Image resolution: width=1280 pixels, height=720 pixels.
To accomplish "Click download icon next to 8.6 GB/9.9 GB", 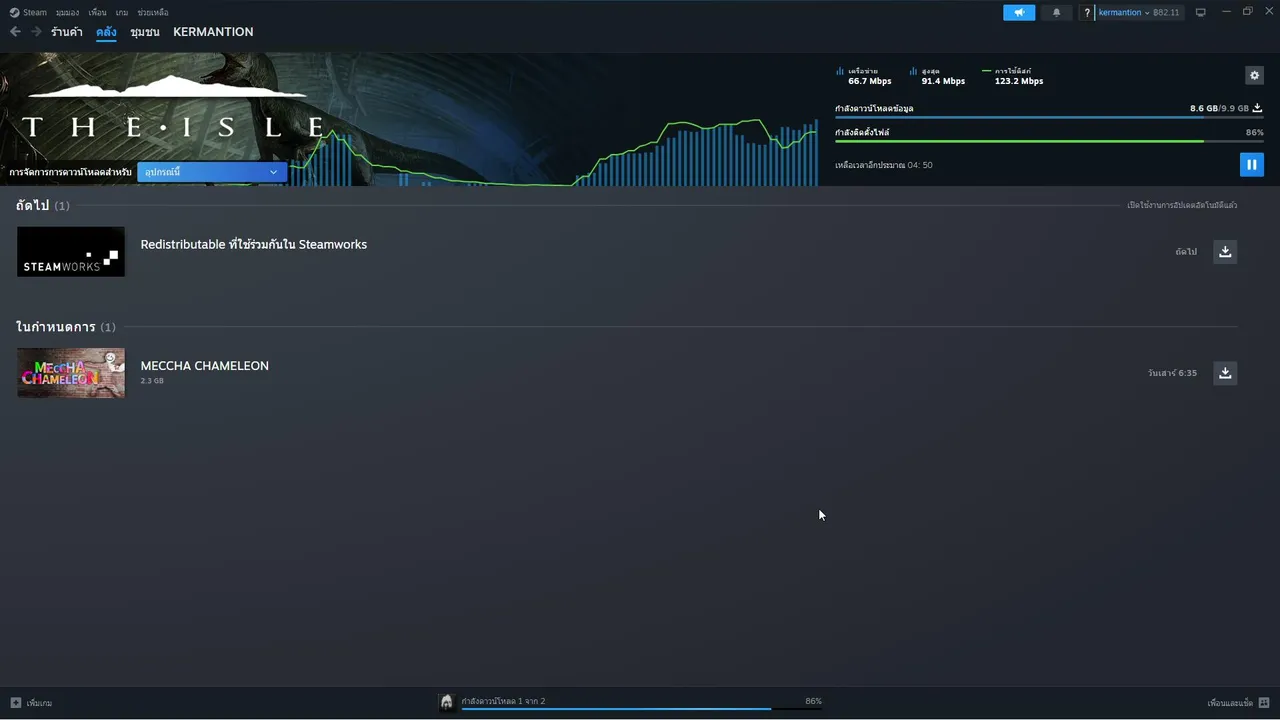I will point(1258,108).
